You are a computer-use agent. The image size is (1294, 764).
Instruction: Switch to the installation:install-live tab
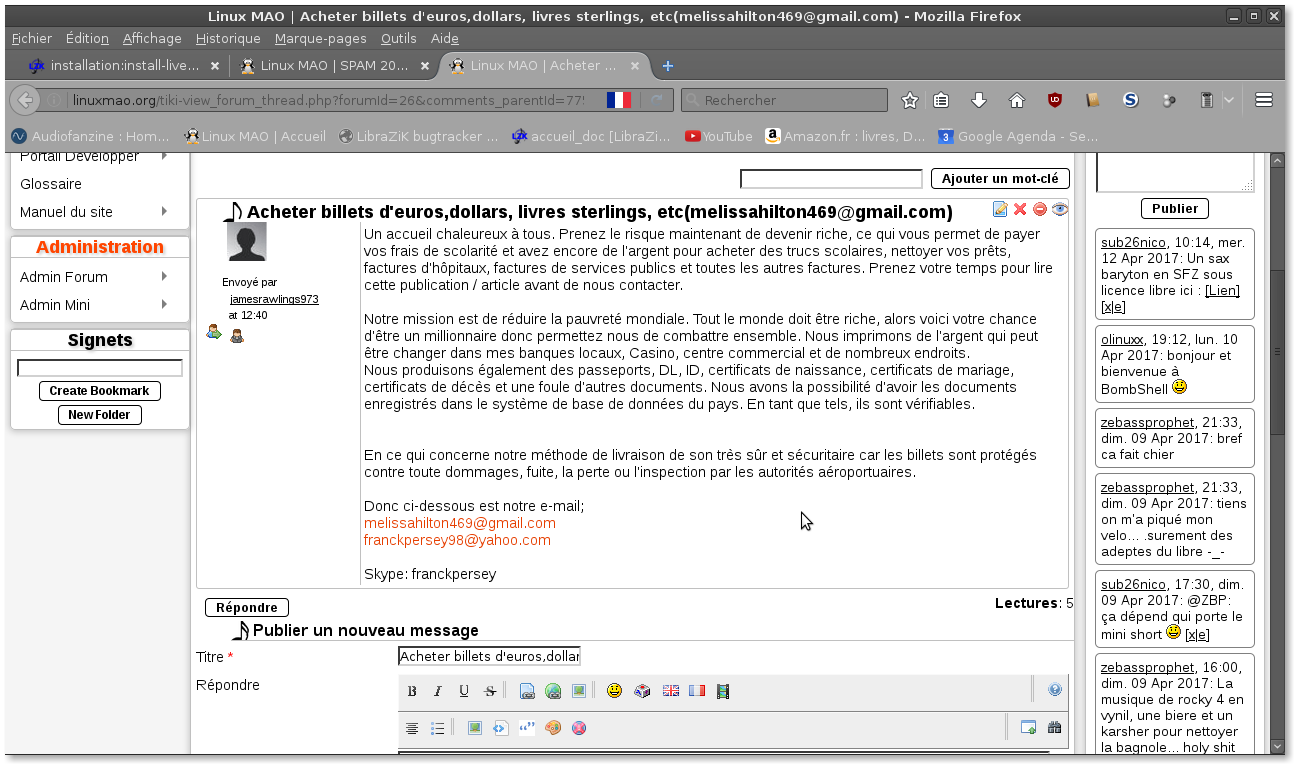124,66
